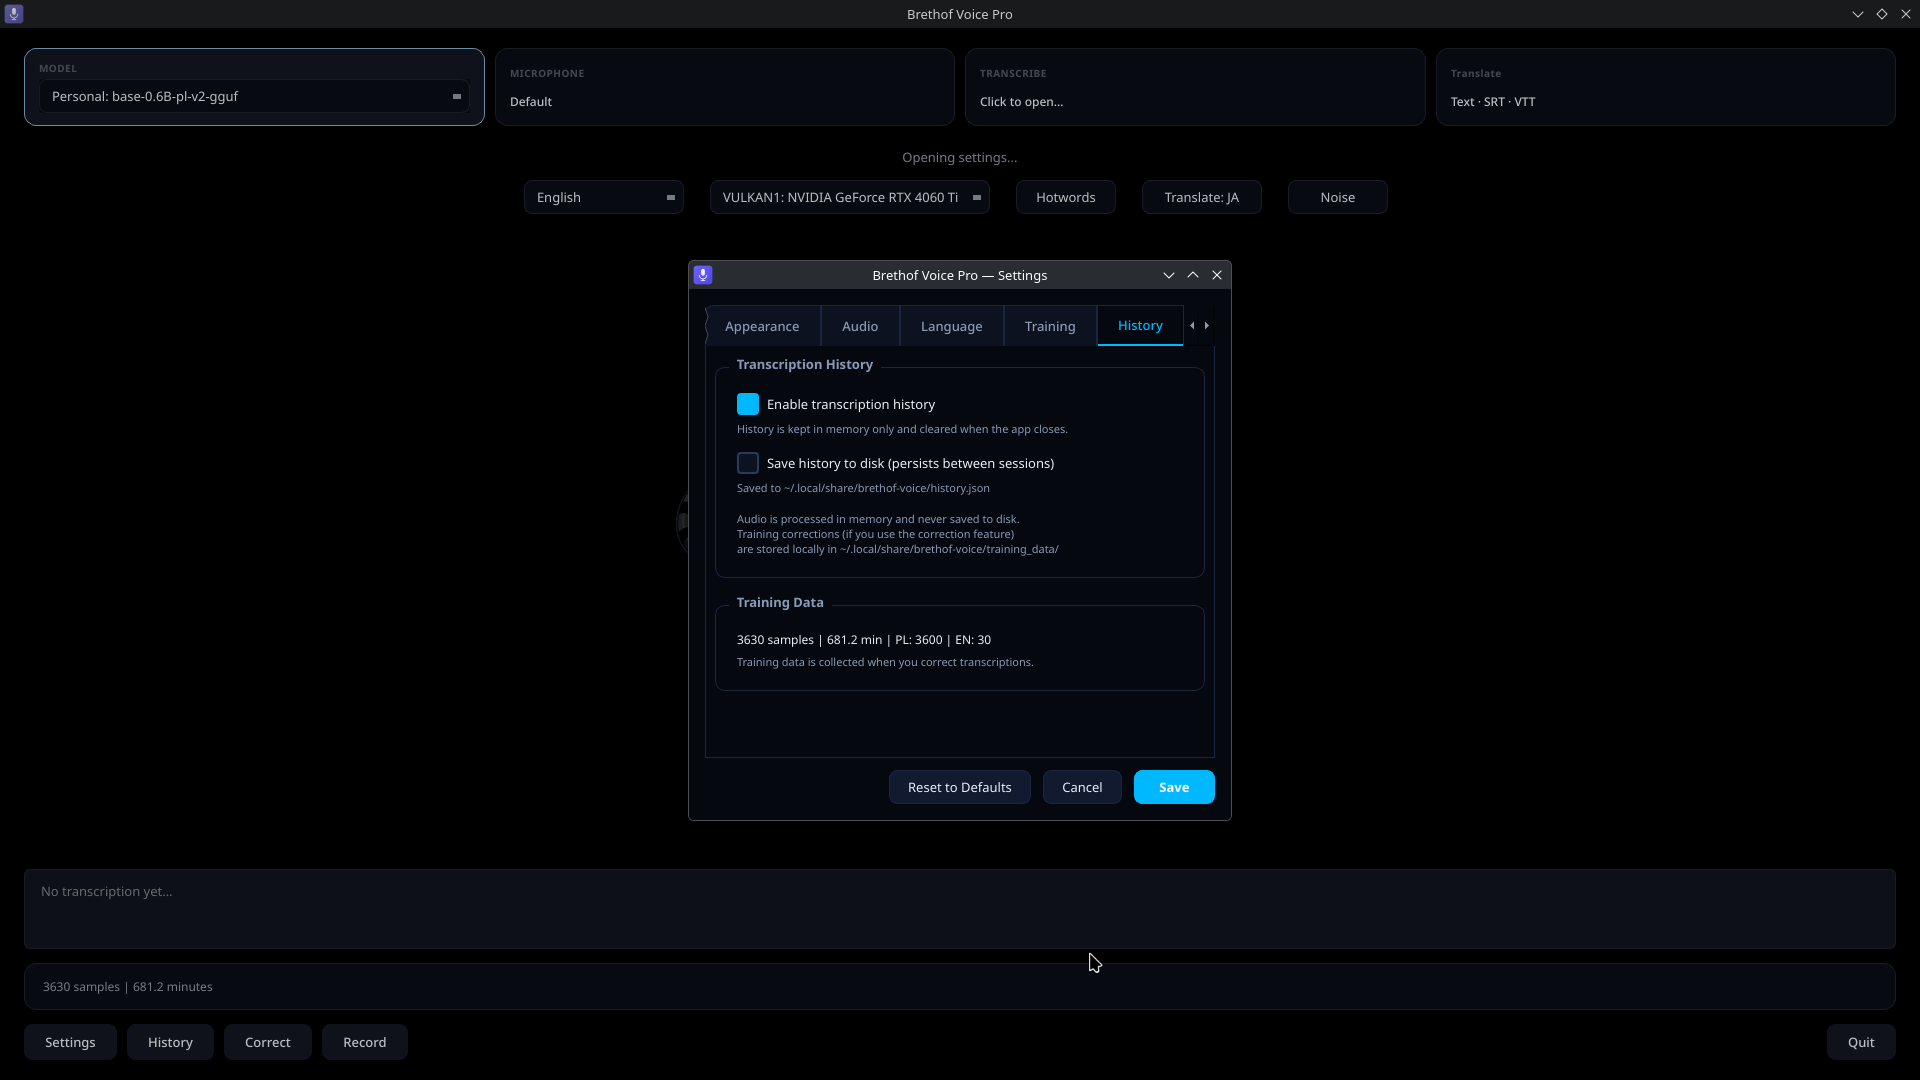The width and height of the screenshot is (1920, 1080).
Task: Start recording with the Record button
Action: [x=365, y=1042]
